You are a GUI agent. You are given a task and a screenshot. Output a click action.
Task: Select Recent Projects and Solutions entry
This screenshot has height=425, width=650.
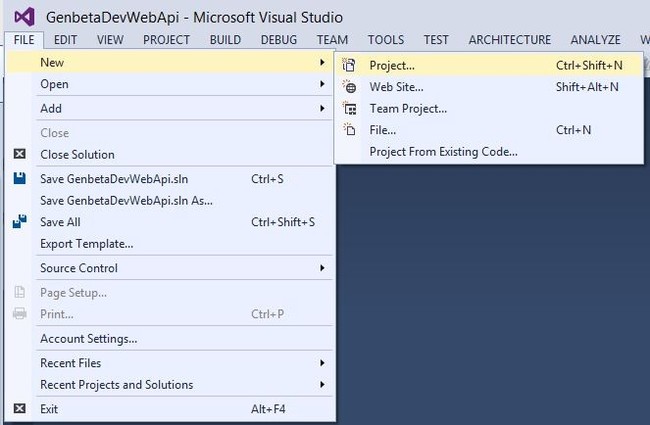pos(170,384)
